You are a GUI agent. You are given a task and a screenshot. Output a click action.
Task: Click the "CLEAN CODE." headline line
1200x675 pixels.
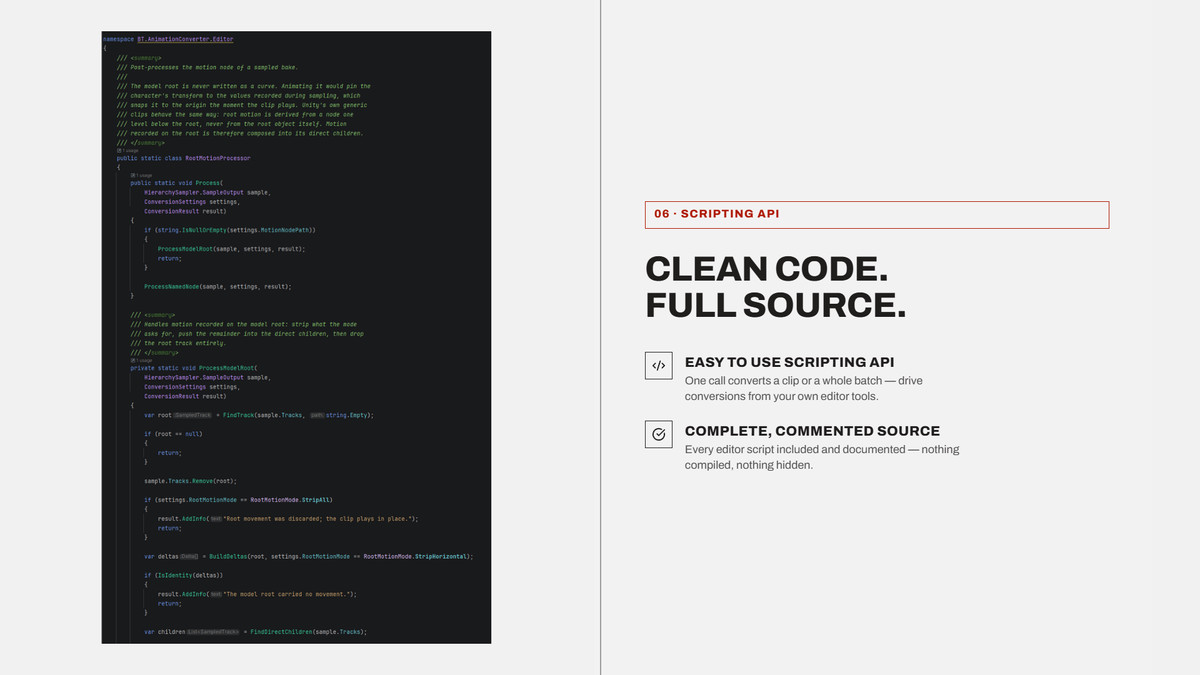pos(768,269)
